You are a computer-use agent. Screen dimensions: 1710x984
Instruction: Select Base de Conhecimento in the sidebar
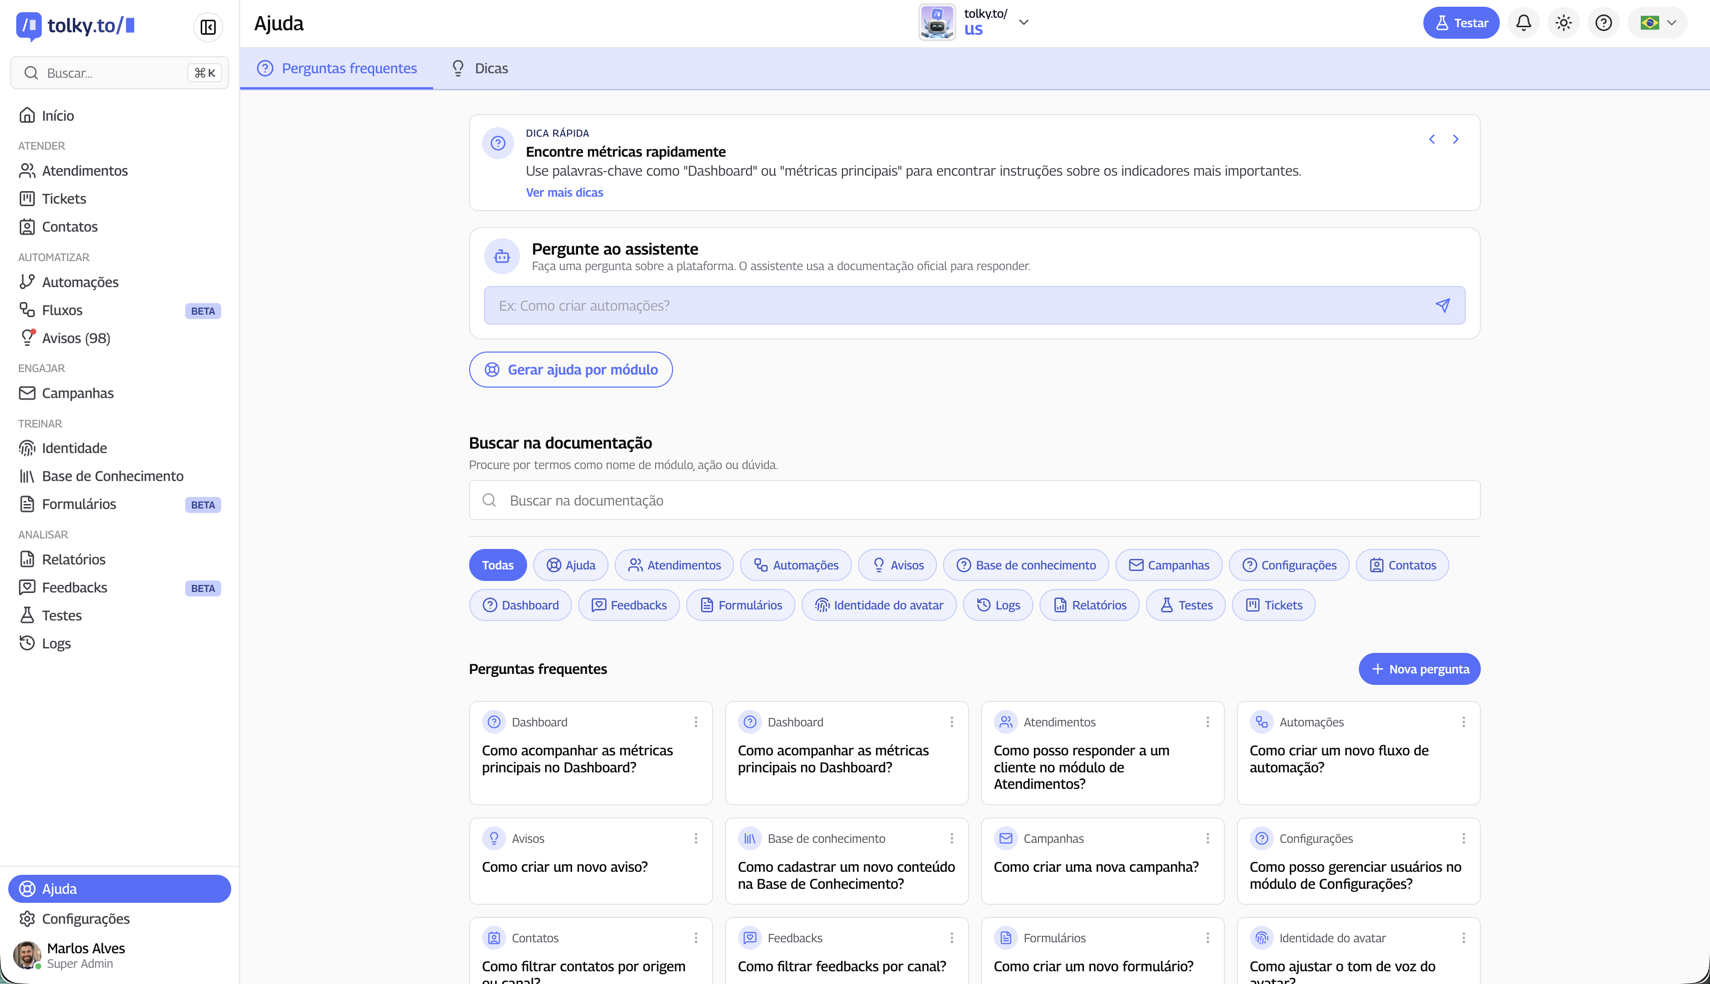[111, 476]
